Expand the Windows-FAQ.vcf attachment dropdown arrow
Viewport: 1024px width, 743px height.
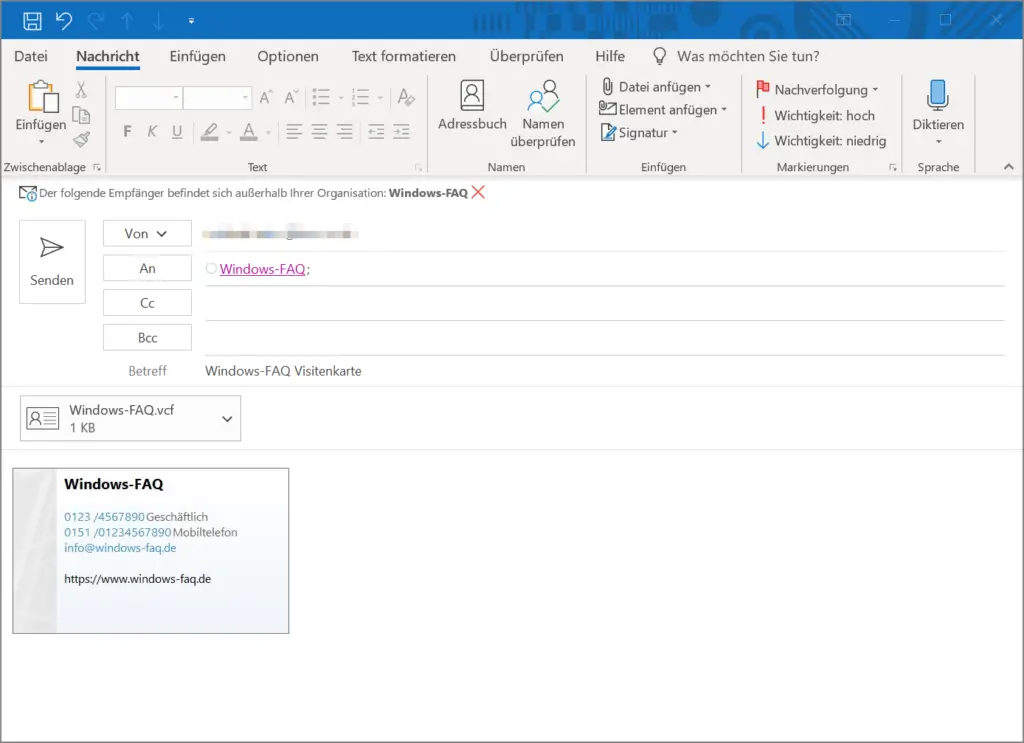(227, 419)
